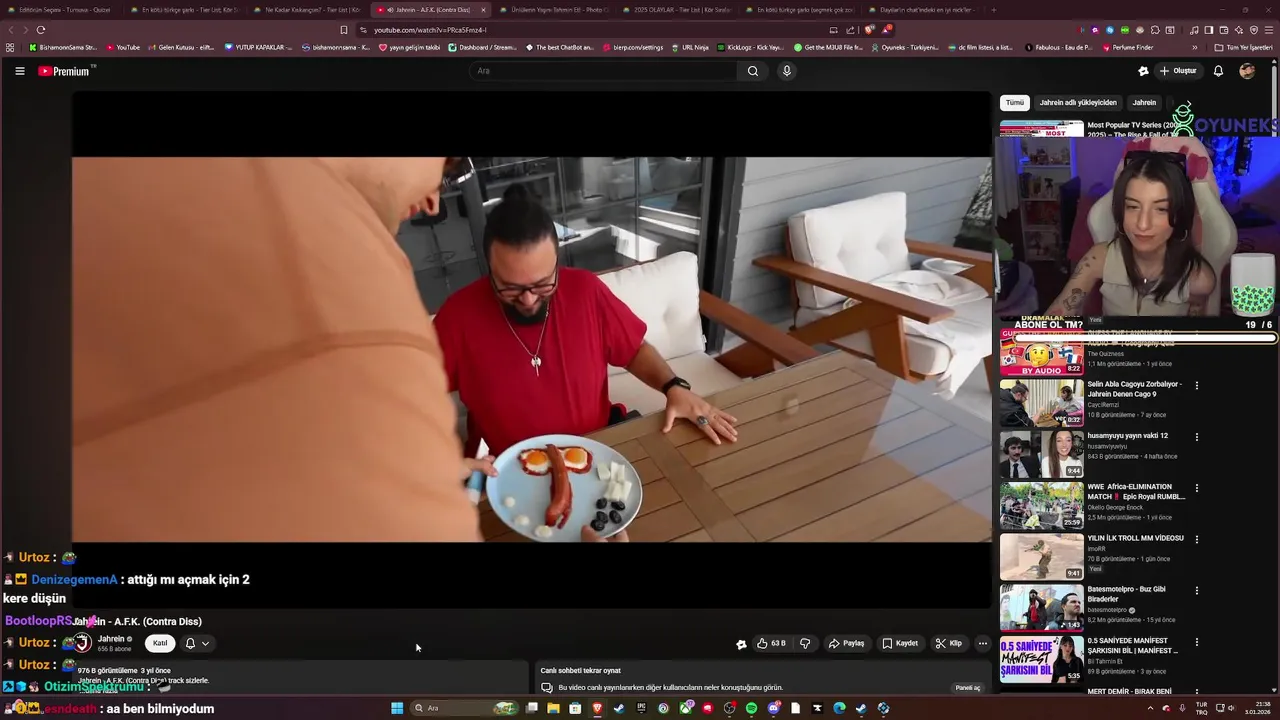This screenshot has width=1280, height=720.
Task: Close the active Jahrein A.F.K. tab
Action: click(483, 10)
